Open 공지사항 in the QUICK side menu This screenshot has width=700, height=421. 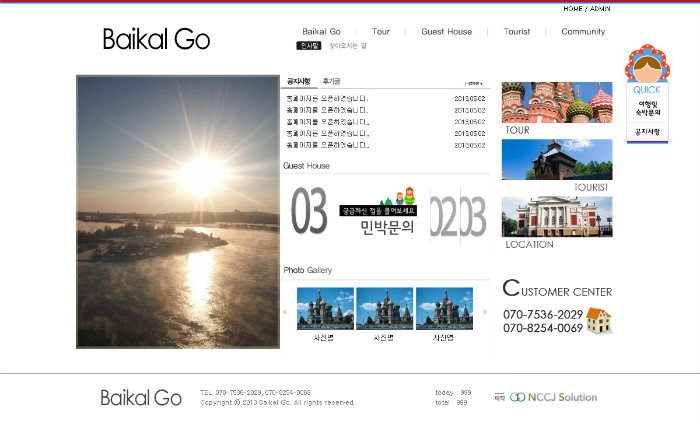click(x=647, y=132)
